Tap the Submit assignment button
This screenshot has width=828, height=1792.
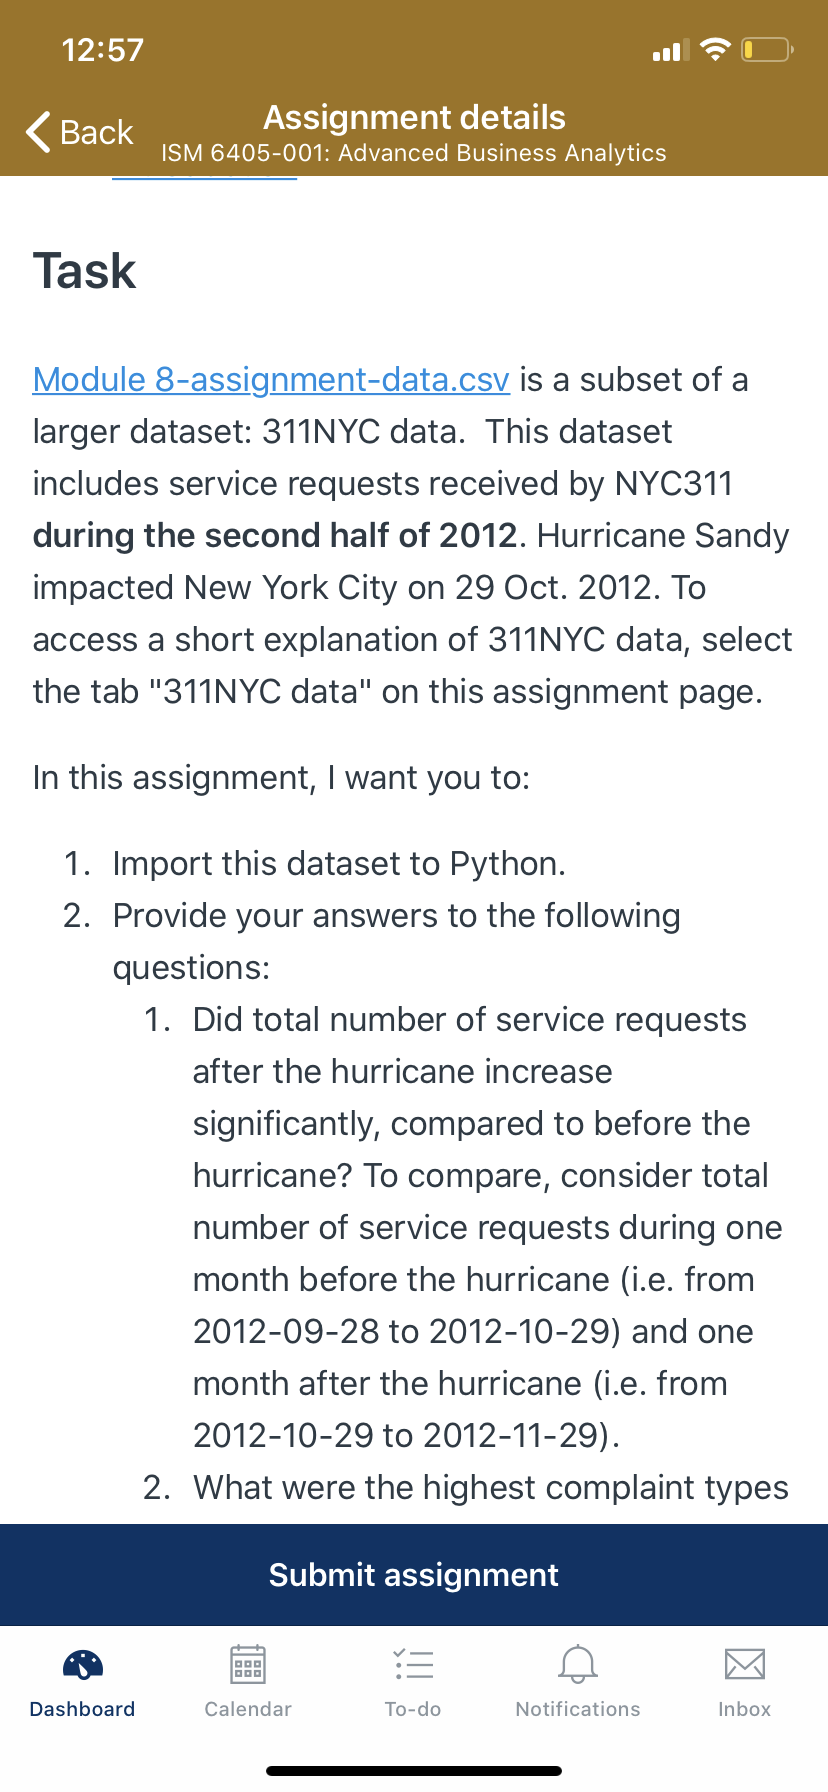(x=414, y=1574)
